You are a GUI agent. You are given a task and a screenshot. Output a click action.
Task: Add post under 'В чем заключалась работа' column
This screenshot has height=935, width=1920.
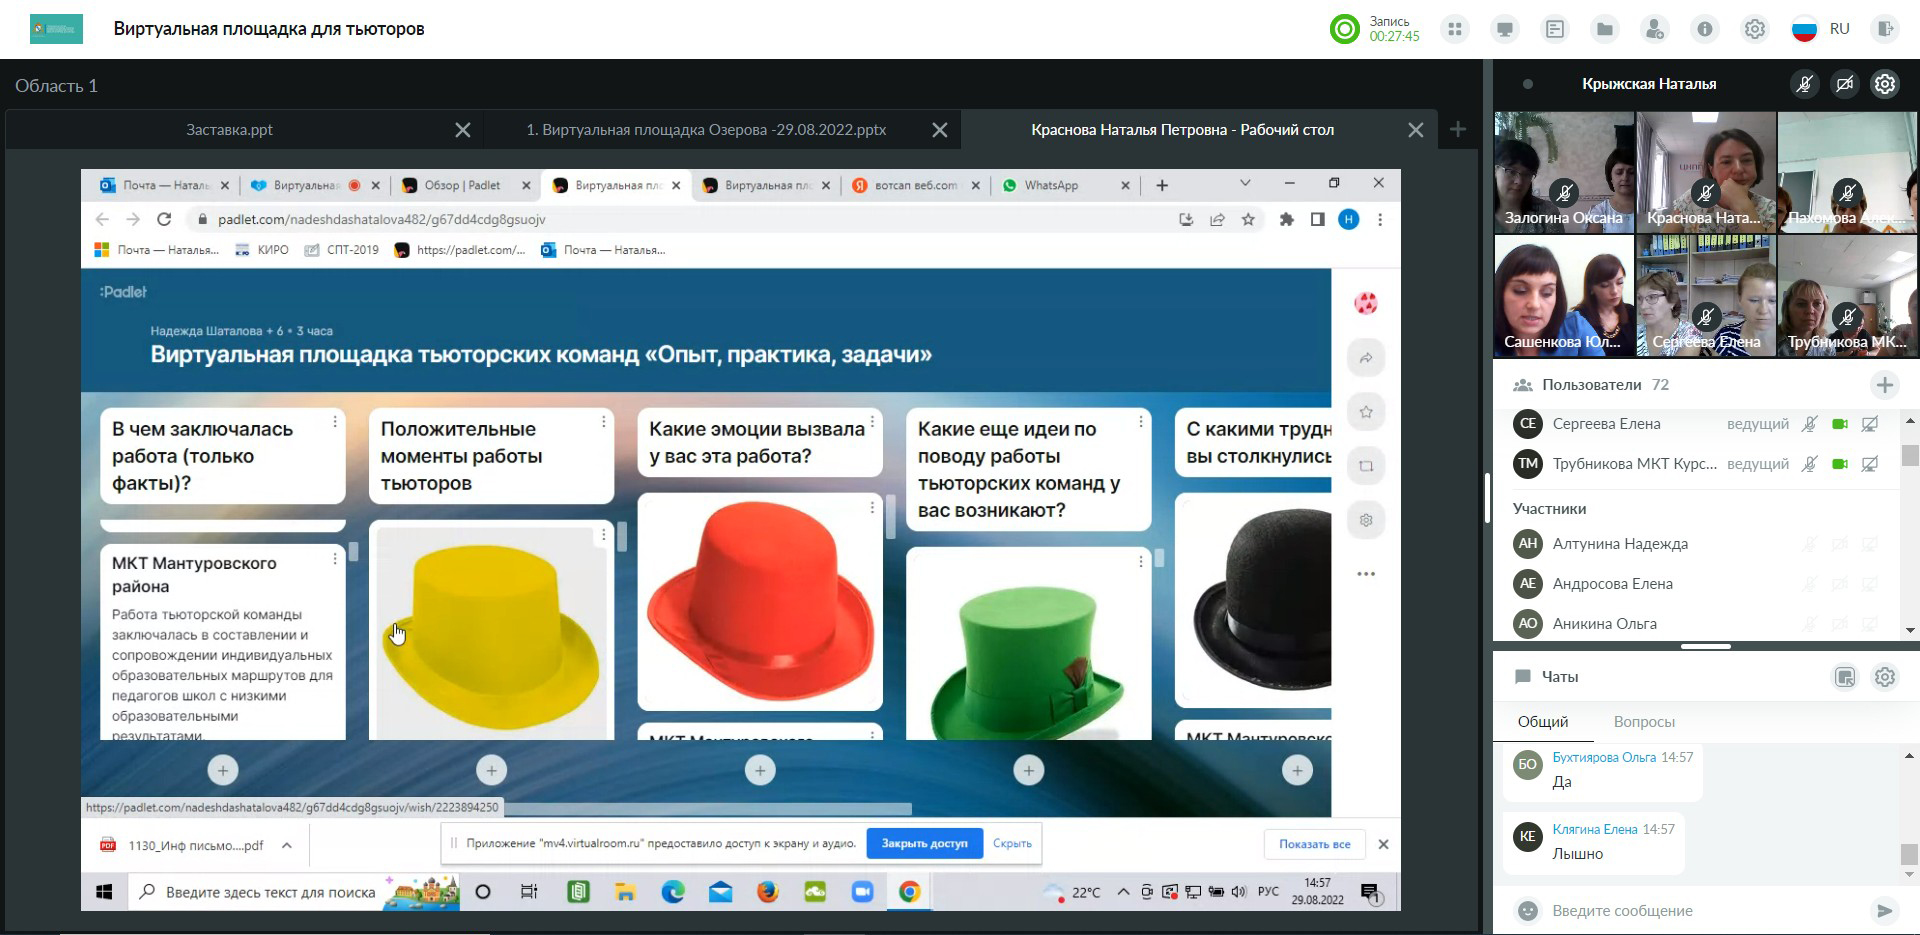tap(223, 770)
